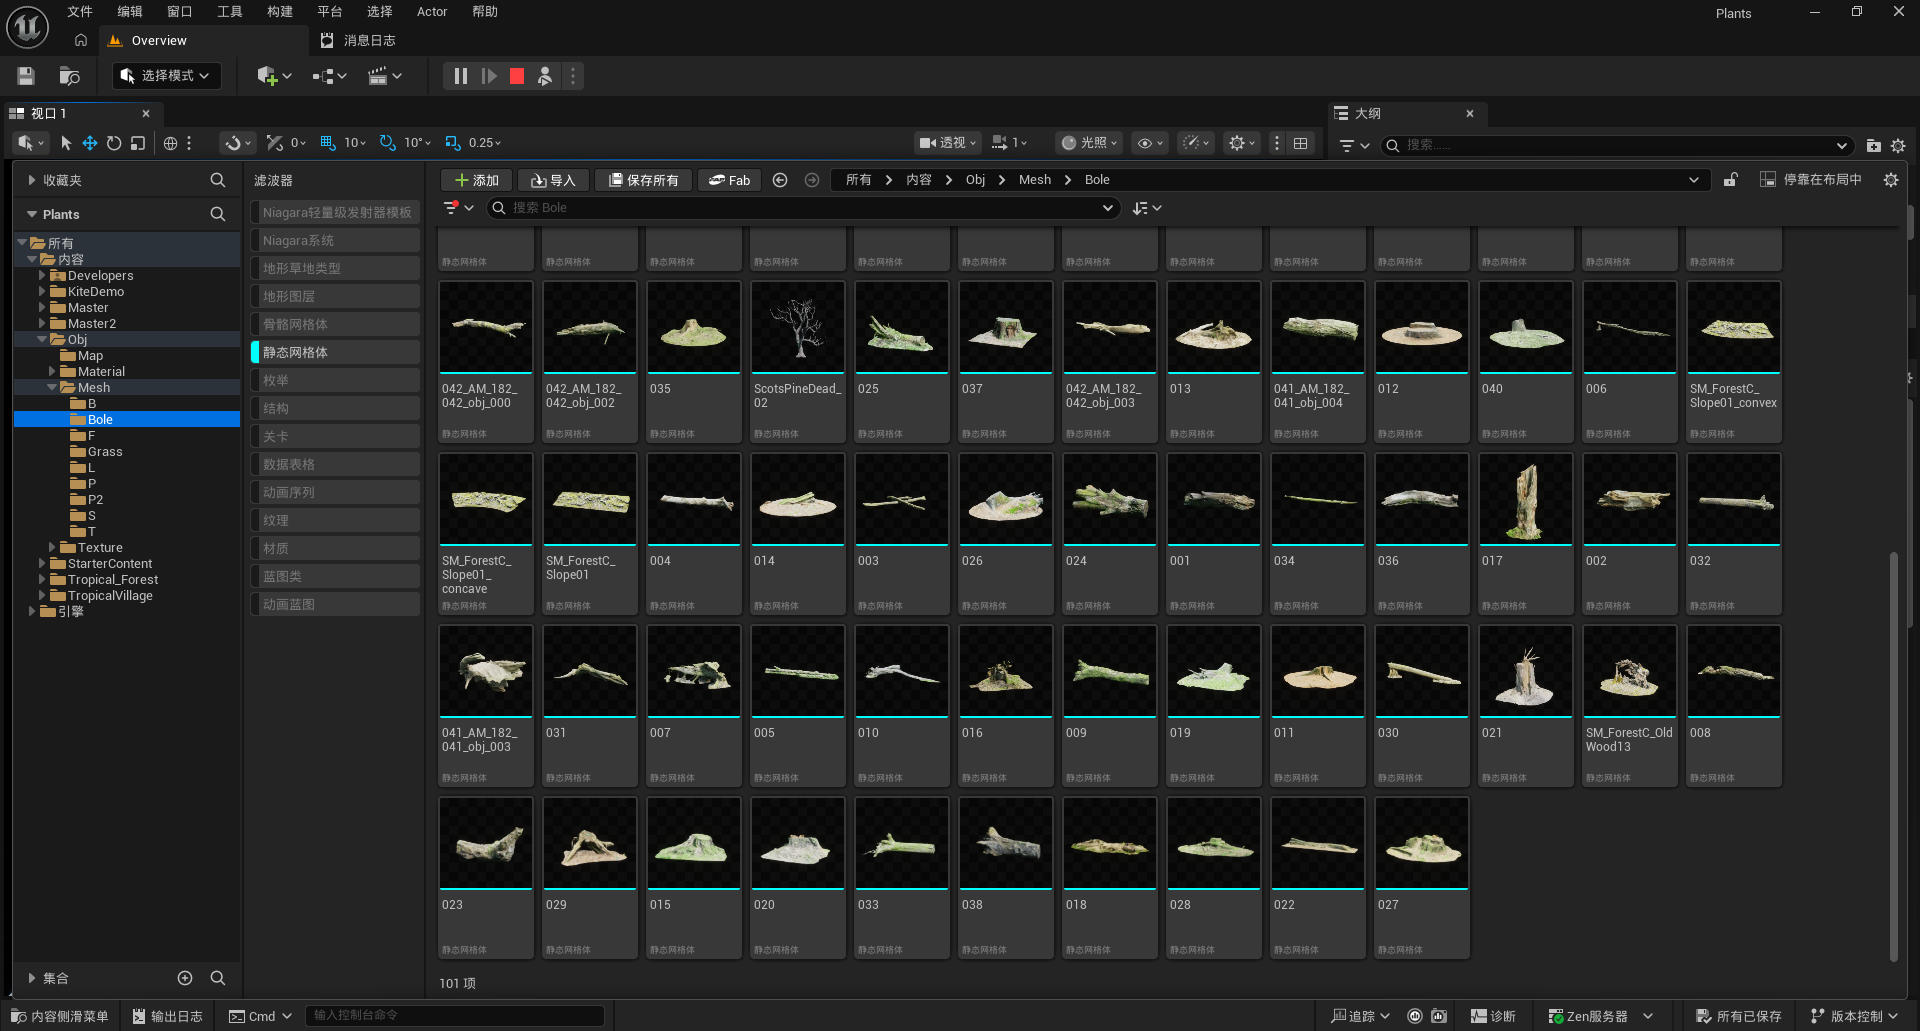Image resolution: width=1920 pixels, height=1031 pixels.
Task: Enable the 蓝图类 filter
Action: (335, 576)
